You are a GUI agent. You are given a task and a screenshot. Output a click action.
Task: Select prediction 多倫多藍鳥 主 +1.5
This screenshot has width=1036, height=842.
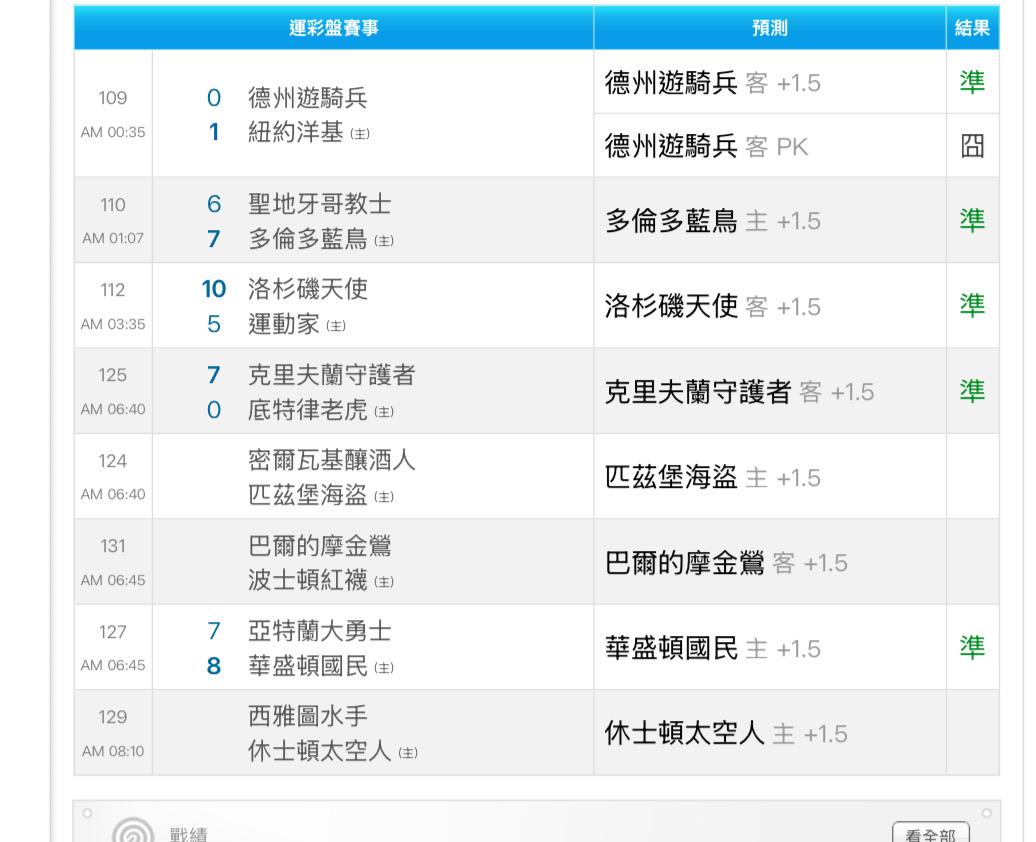coord(712,221)
